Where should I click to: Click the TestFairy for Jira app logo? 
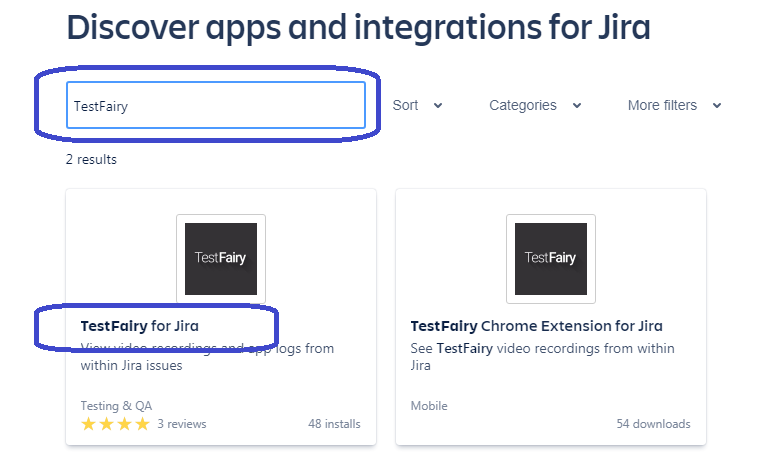pos(221,258)
